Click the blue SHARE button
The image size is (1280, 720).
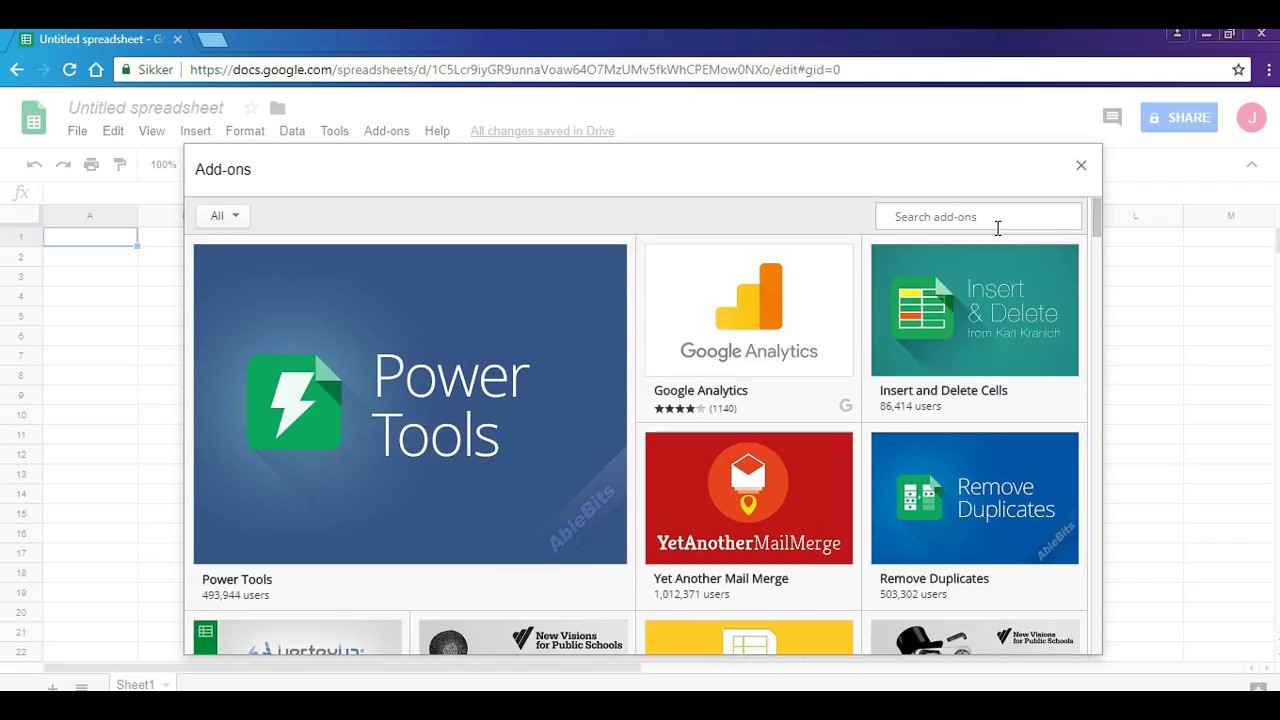coord(1179,117)
